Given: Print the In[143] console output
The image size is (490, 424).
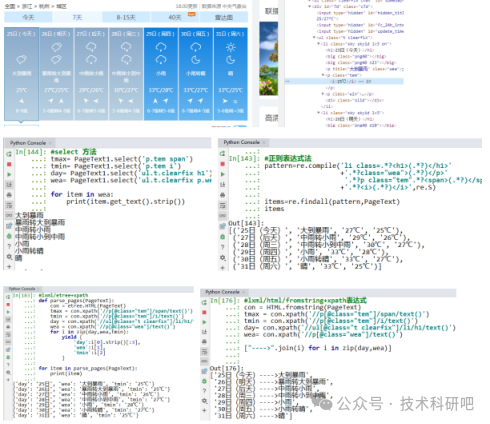Looking at the screenshot, I should [x=222, y=195].
